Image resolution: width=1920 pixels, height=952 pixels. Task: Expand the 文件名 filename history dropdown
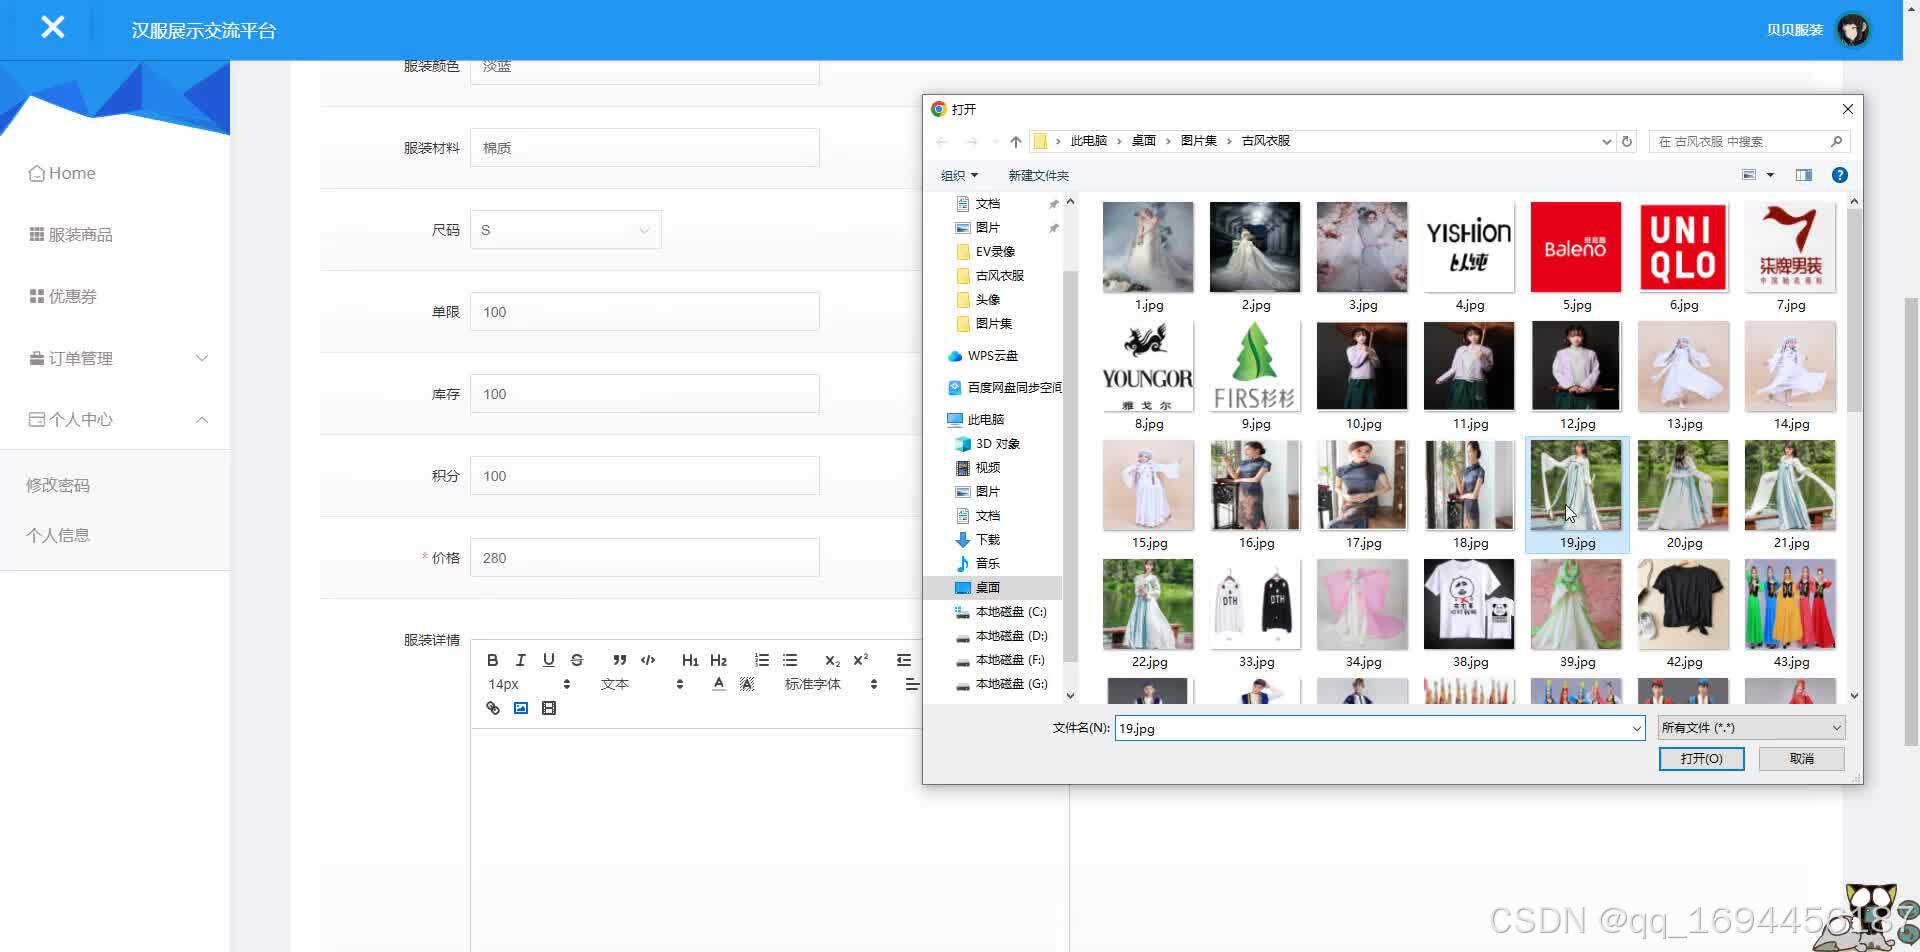coord(1636,728)
